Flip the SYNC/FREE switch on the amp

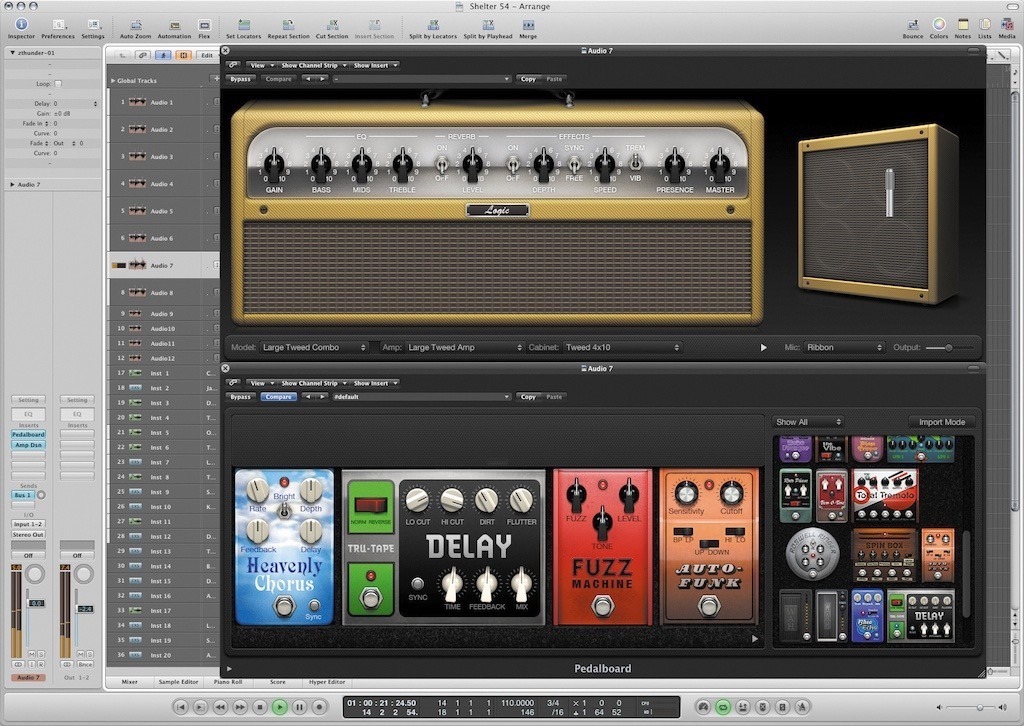tap(574, 163)
